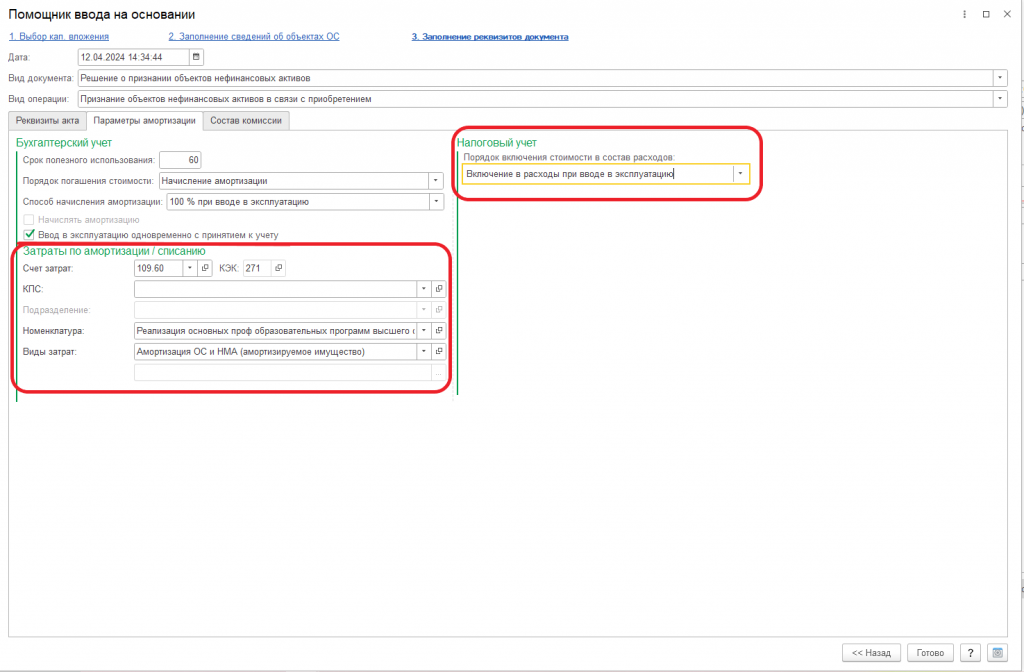Click the << Назад button
Image resolution: width=1024 pixels, height=672 pixels.
pyautogui.click(x=871, y=652)
